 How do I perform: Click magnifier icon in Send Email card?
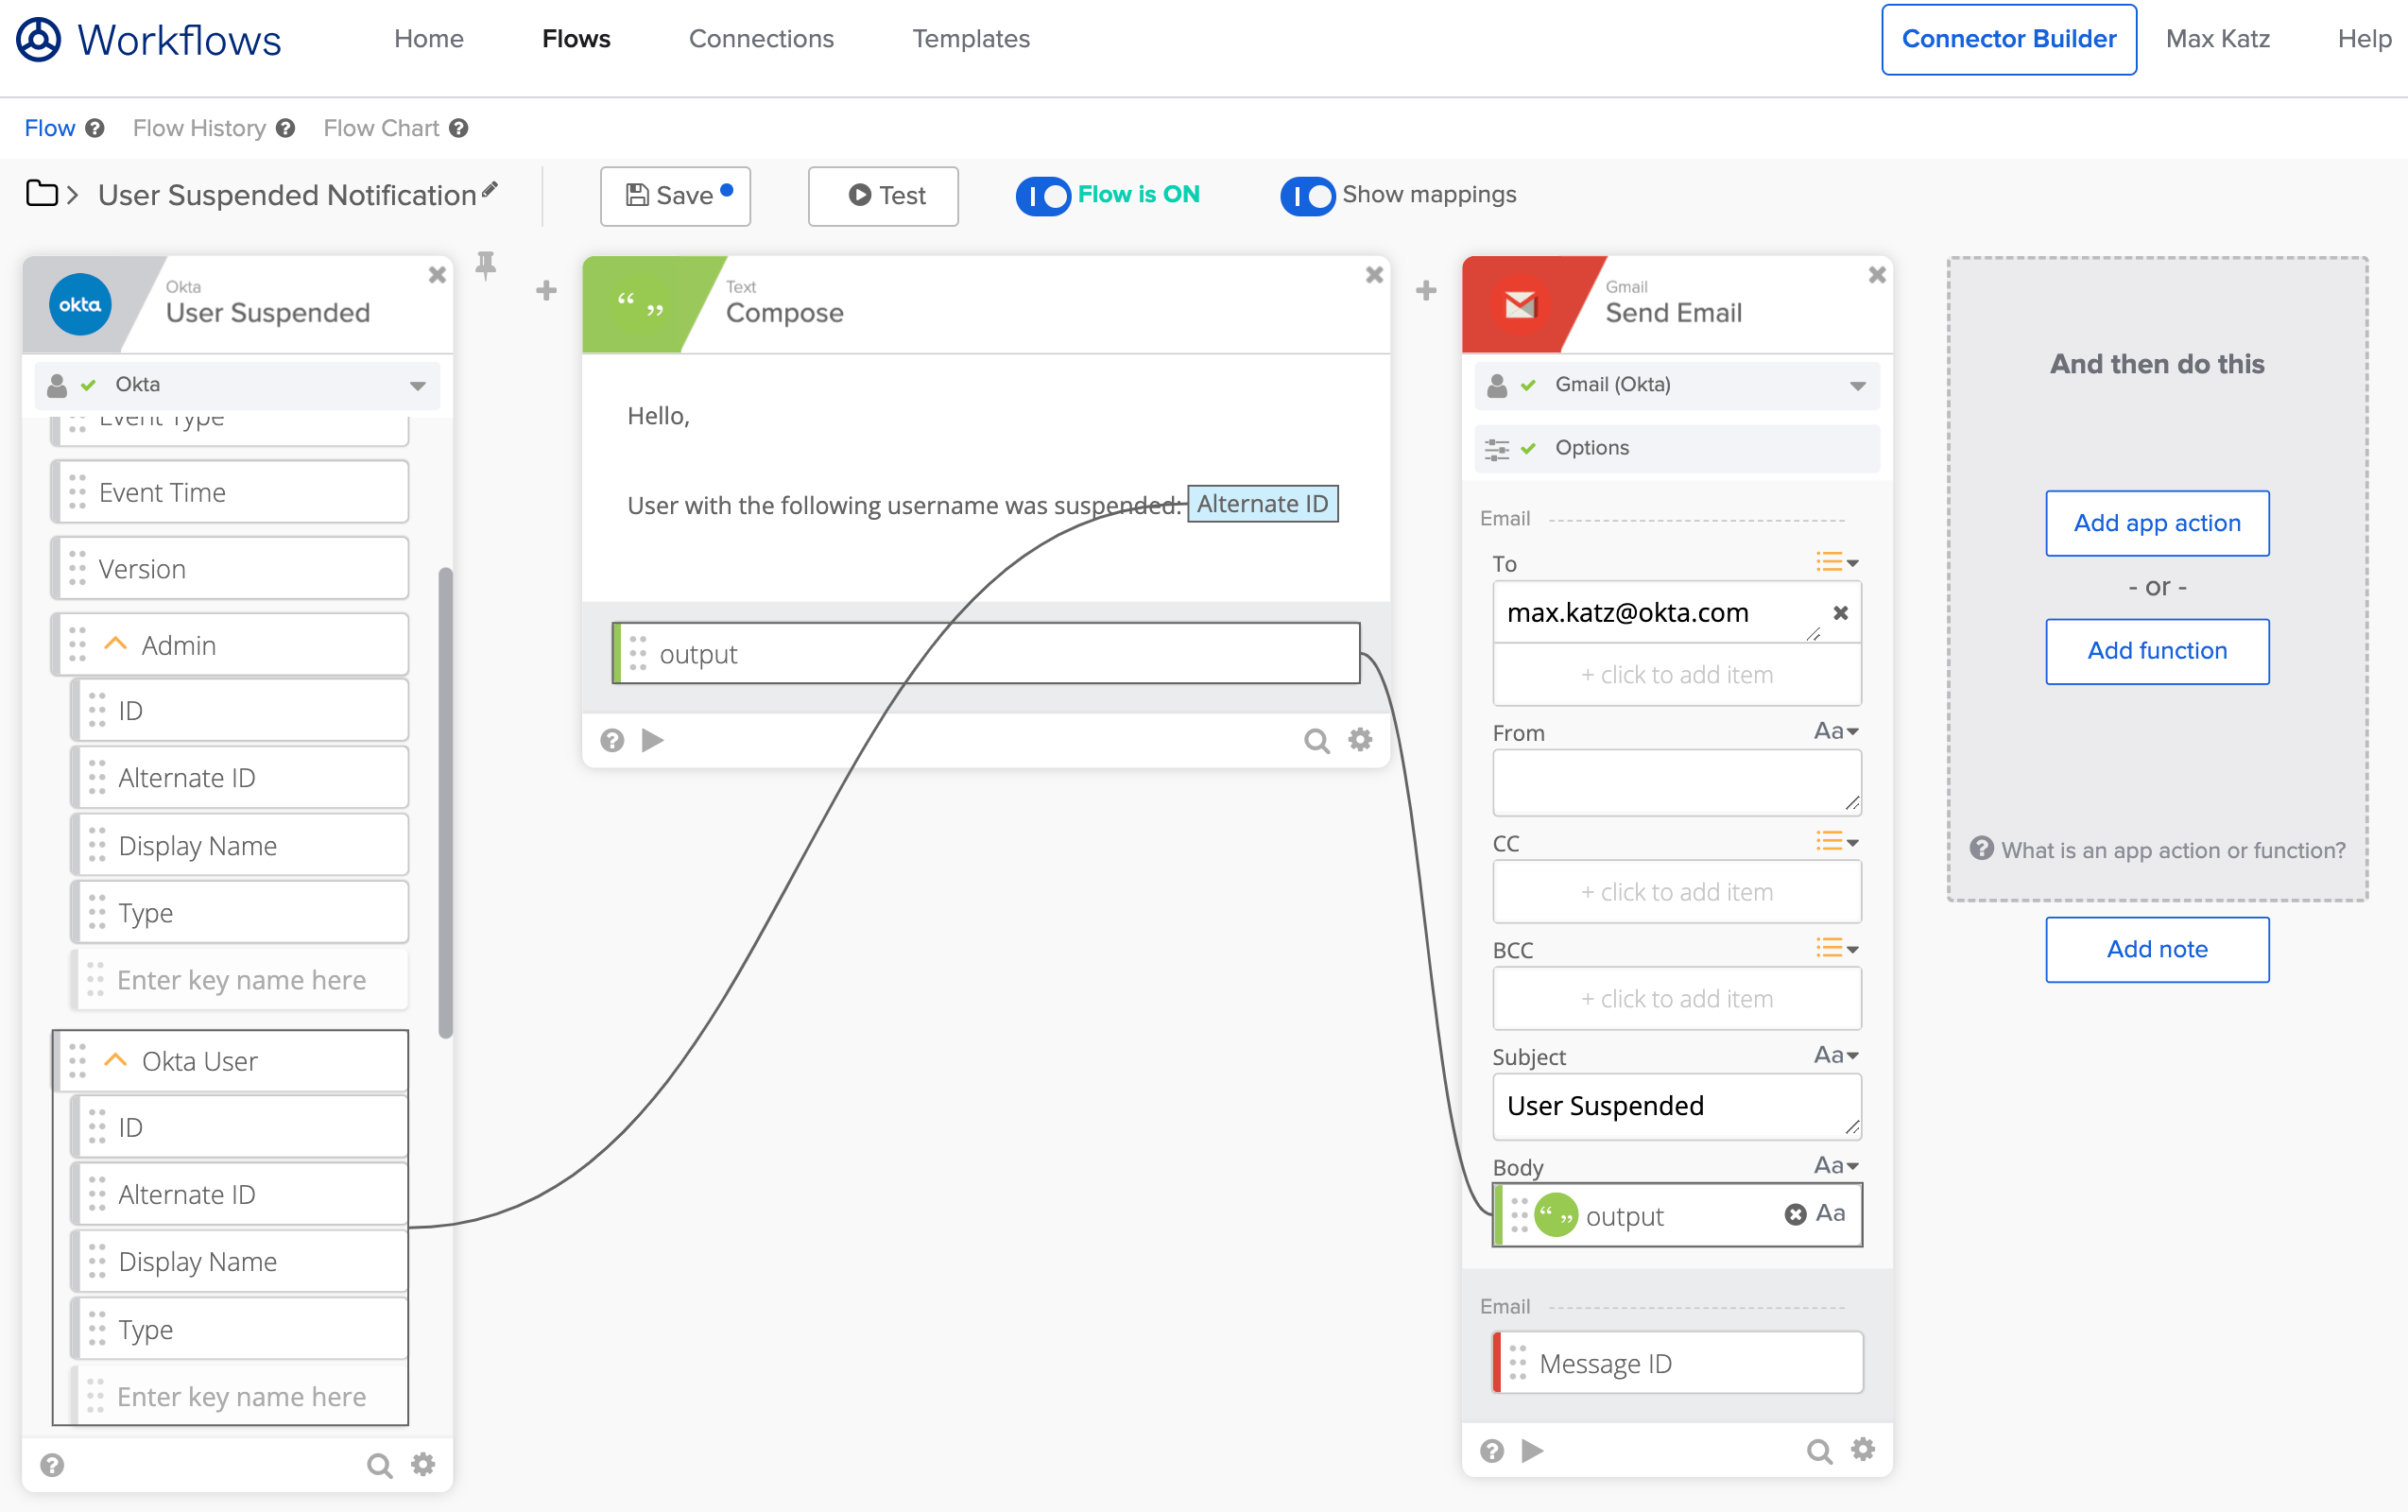tap(1818, 1450)
